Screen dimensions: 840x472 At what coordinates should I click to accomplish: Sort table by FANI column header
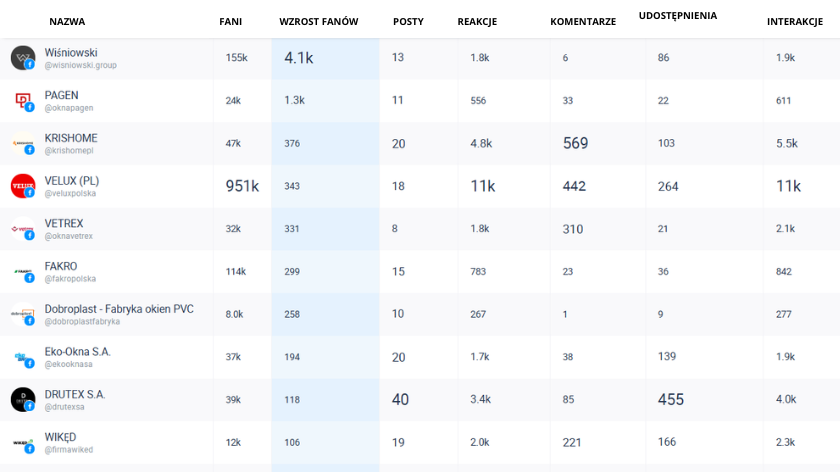(x=230, y=21)
